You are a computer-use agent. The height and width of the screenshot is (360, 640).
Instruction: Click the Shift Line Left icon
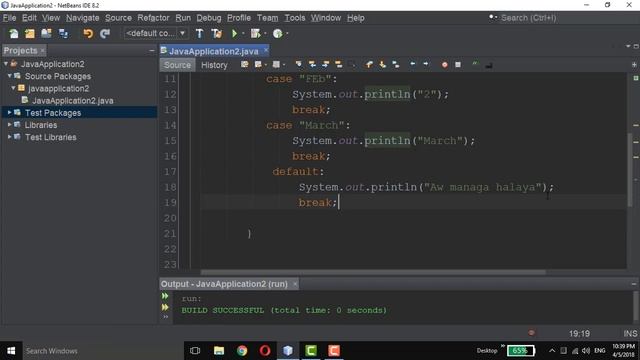[x=413, y=64]
